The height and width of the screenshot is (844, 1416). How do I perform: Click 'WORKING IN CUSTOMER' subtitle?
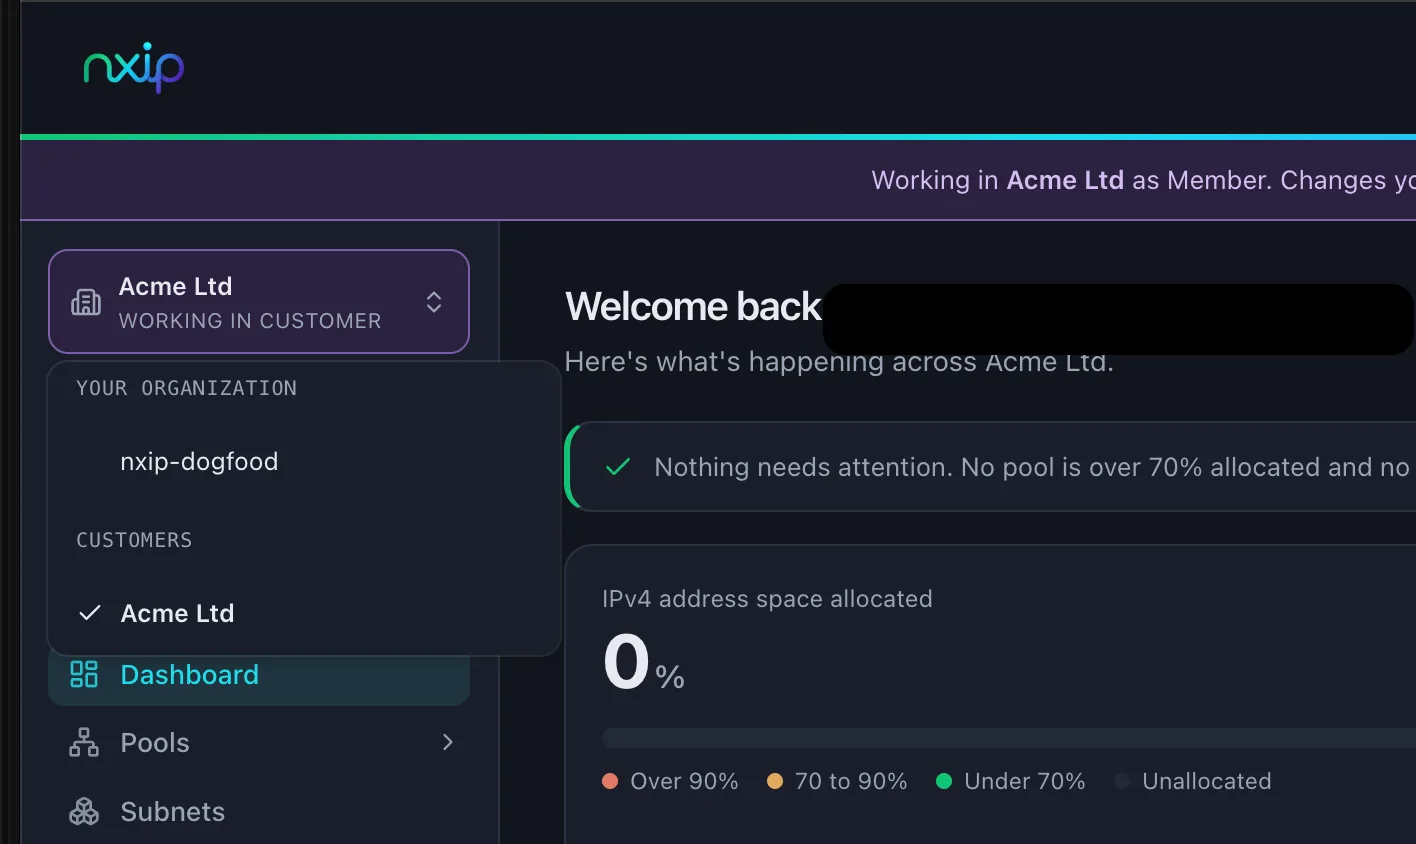click(250, 321)
